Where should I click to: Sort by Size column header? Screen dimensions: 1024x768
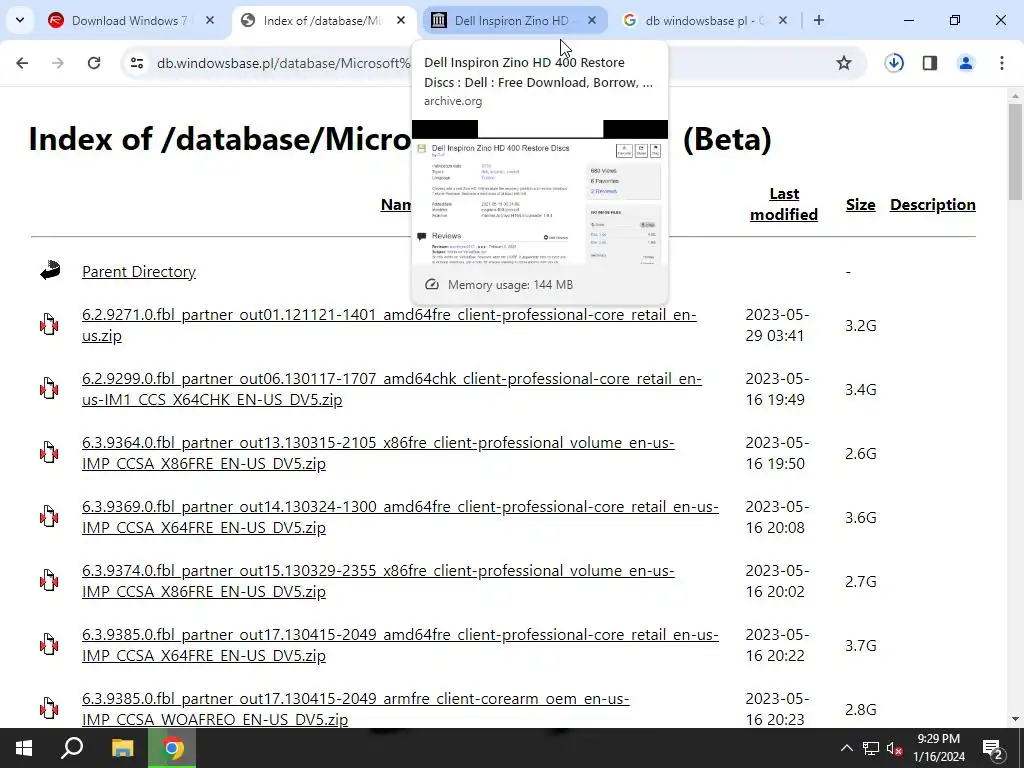pyautogui.click(x=860, y=204)
